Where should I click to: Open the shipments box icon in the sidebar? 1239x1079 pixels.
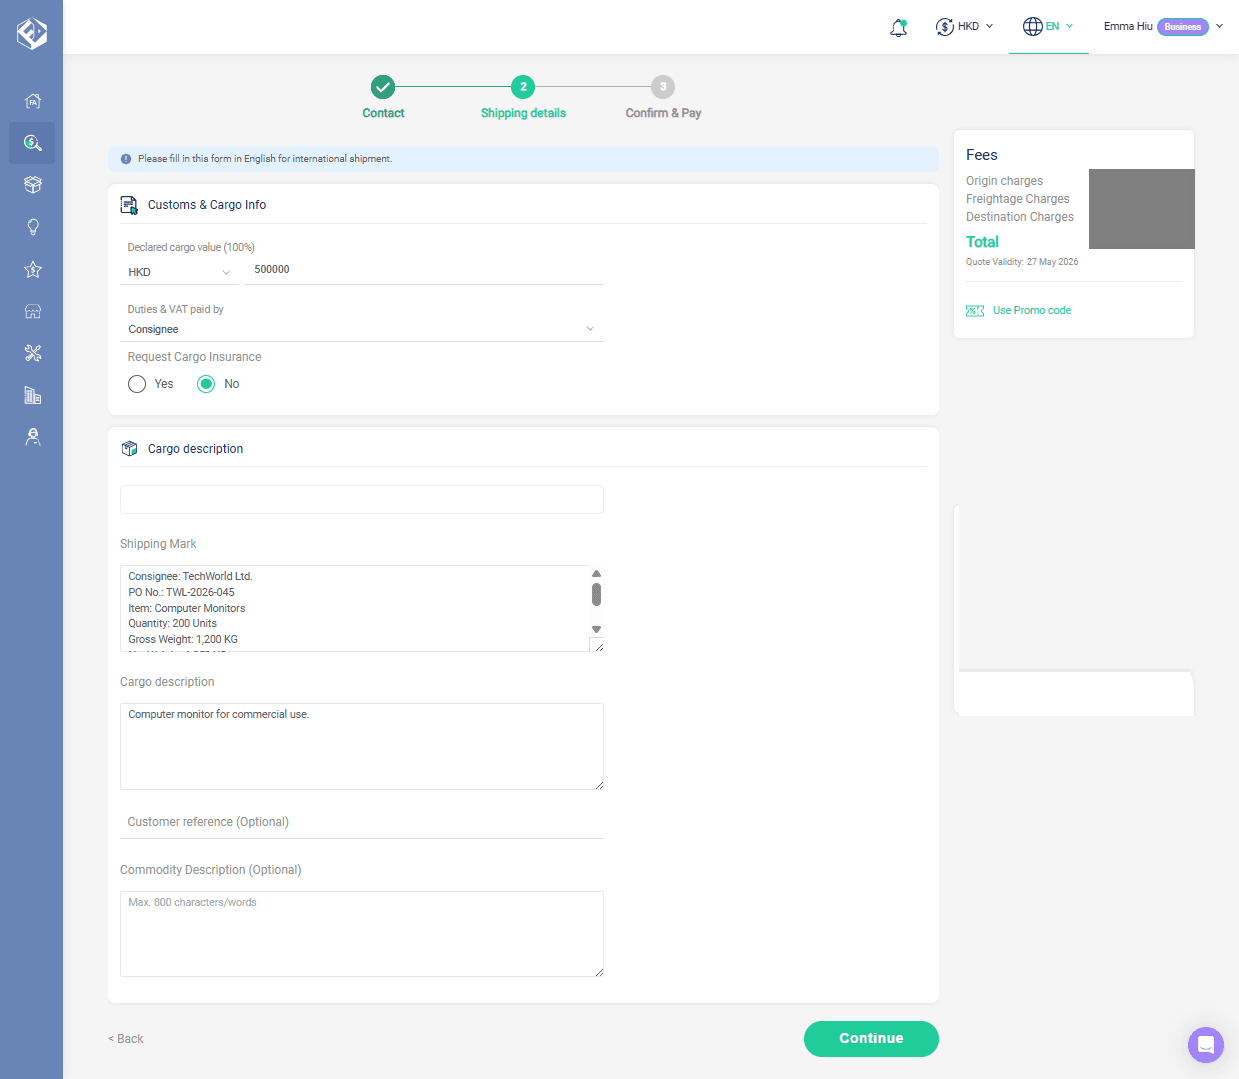32,185
